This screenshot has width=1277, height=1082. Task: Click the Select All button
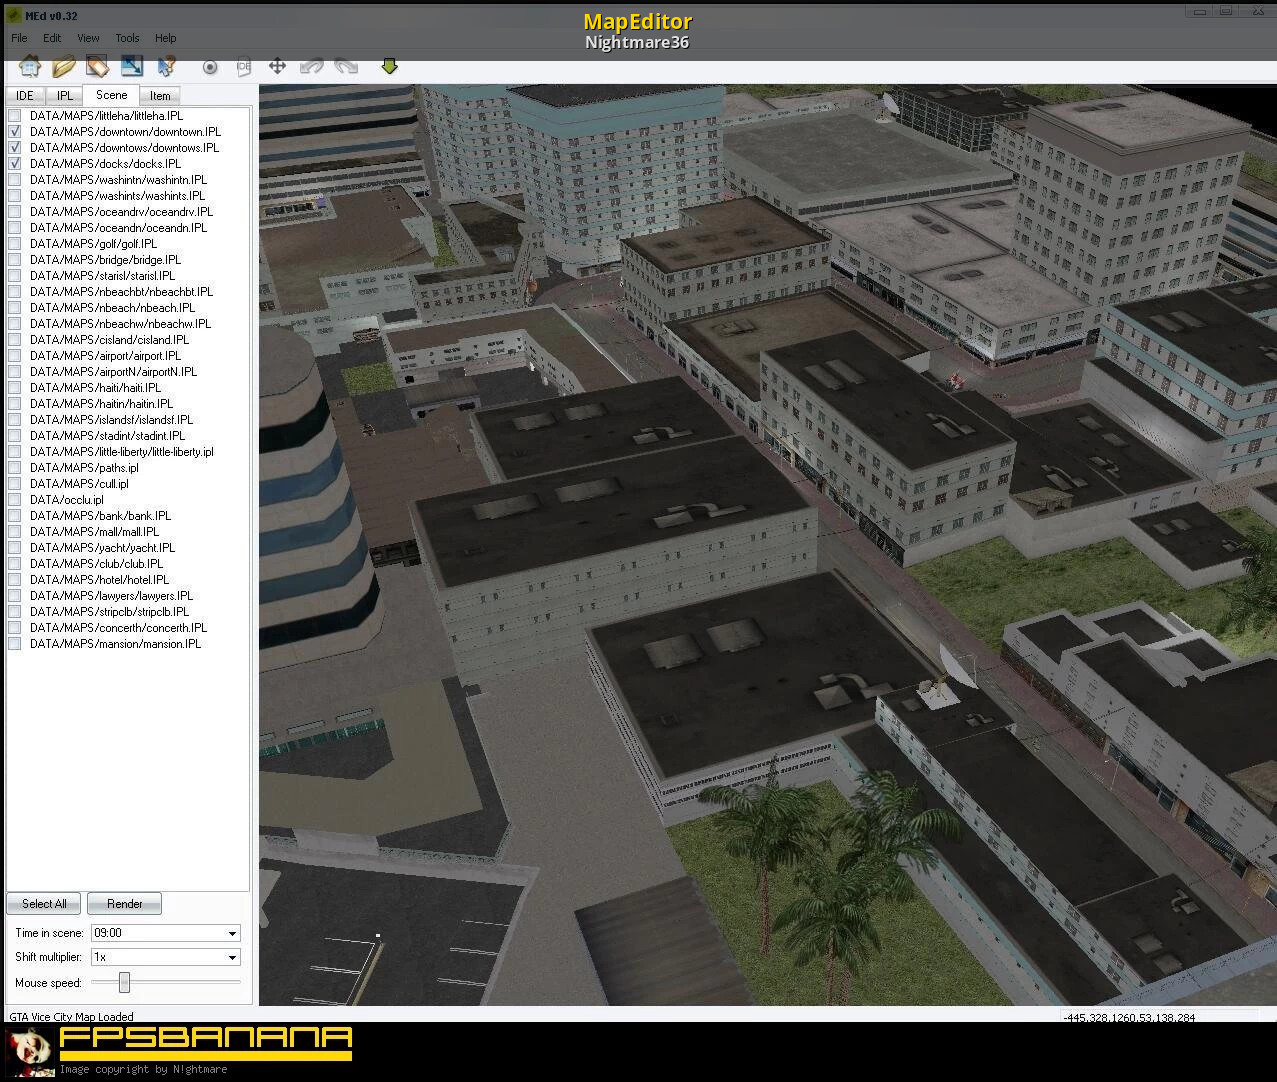click(45, 904)
